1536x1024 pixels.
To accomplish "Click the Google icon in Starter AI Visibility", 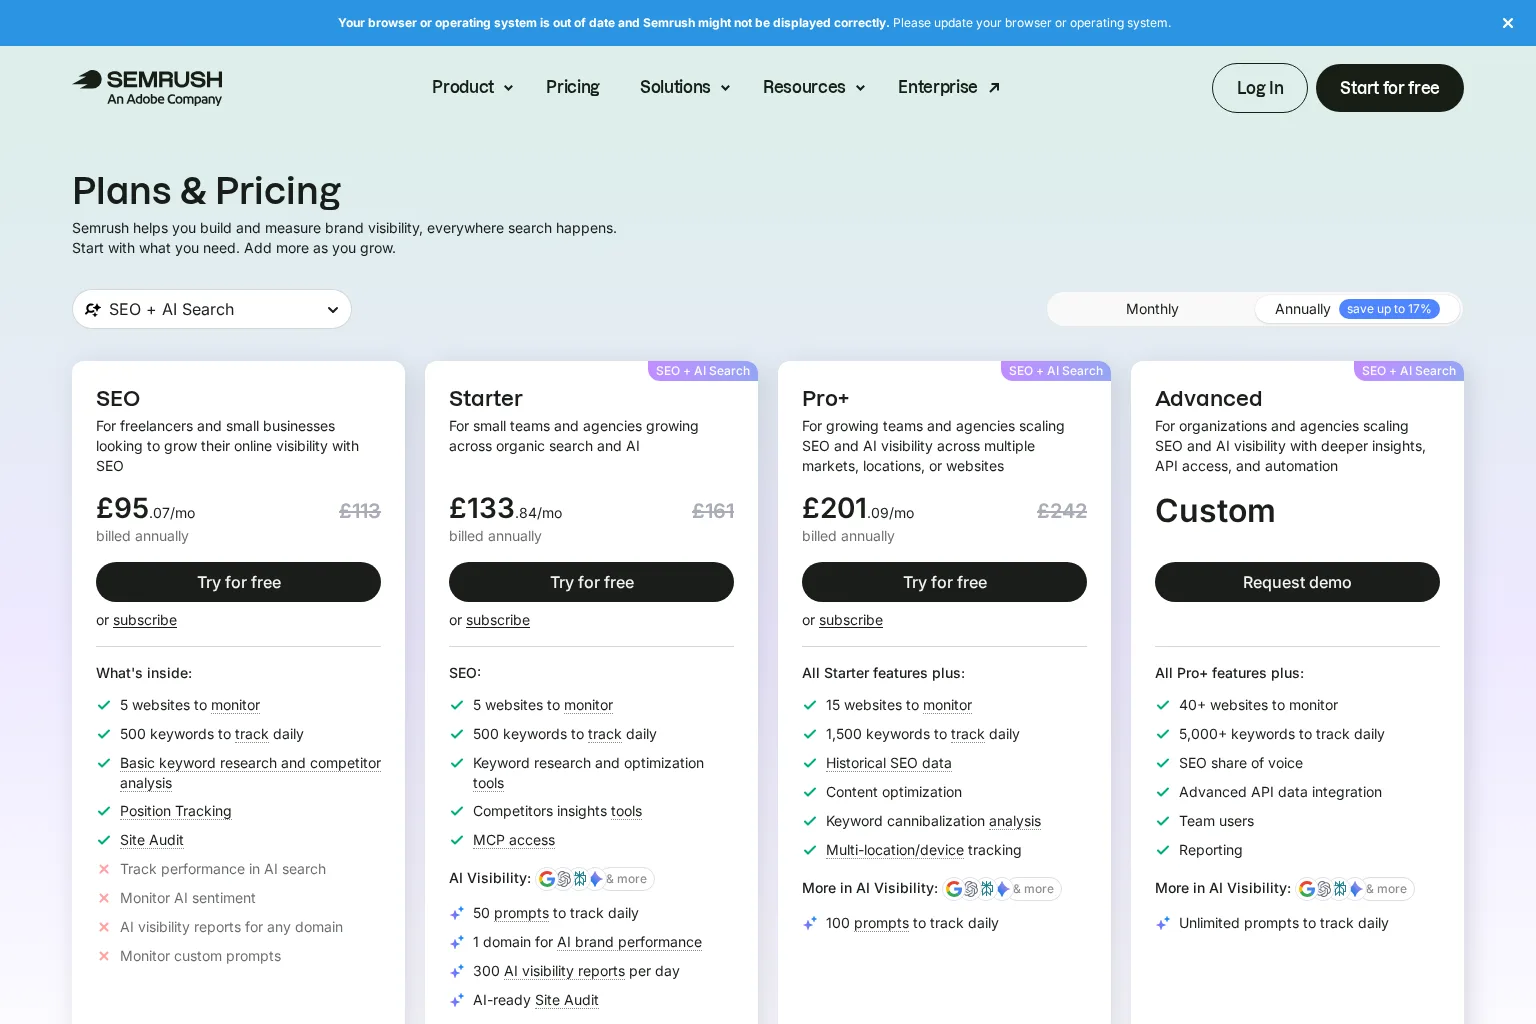I will [547, 879].
